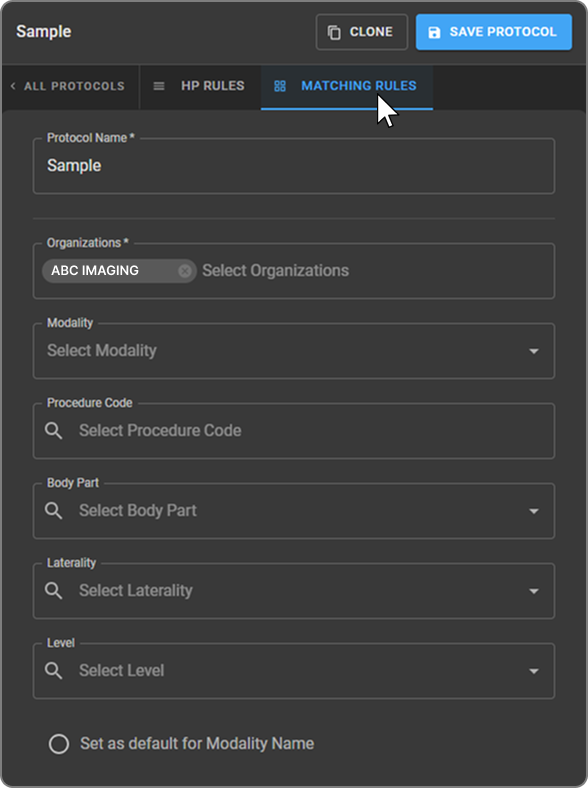588x788 pixels.
Task: Remove the ABC IMAGING organization chip
Action: point(185,271)
